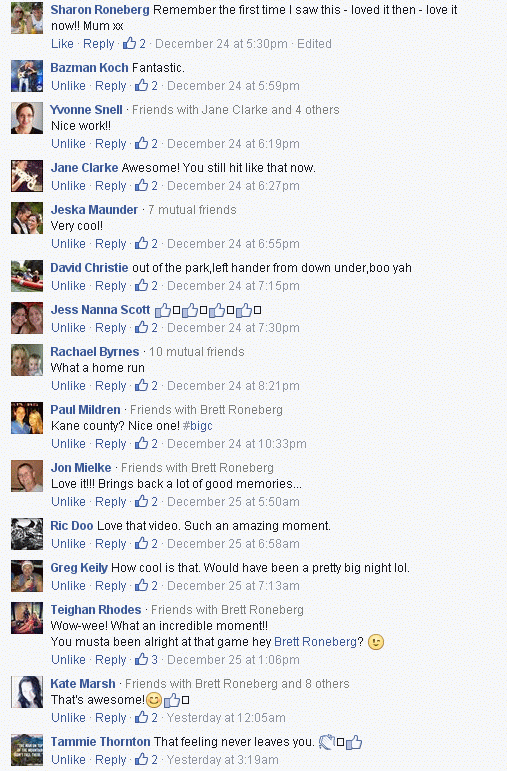The width and height of the screenshot is (507, 771).
Task: Click thumbs-up icon on Teighan Rhodes' comment
Action: point(142,659)
